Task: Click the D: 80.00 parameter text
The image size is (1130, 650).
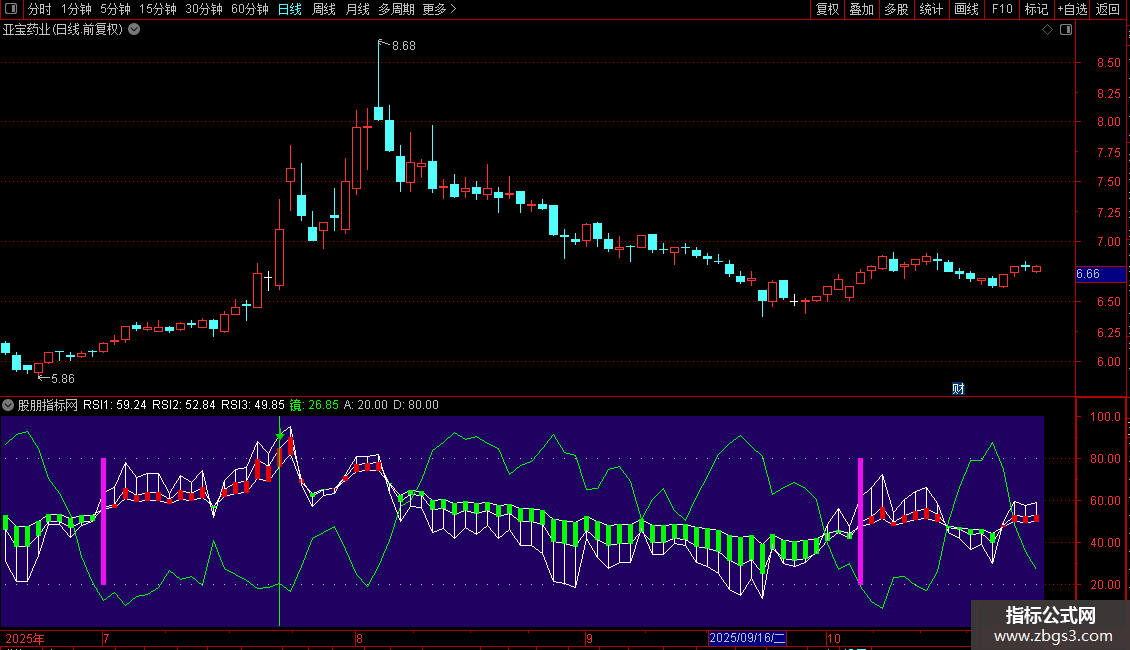Action: coord(416,405)
